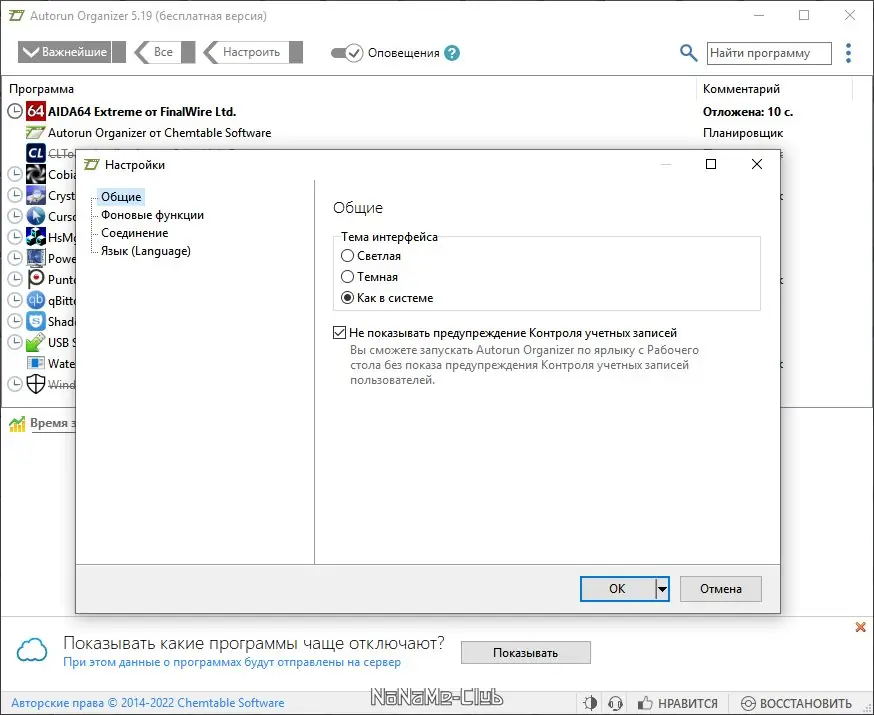Click the Показывать button in banner
Image resolution: width=874 pixels, height=715 pixels.
(x=525, y=653)
